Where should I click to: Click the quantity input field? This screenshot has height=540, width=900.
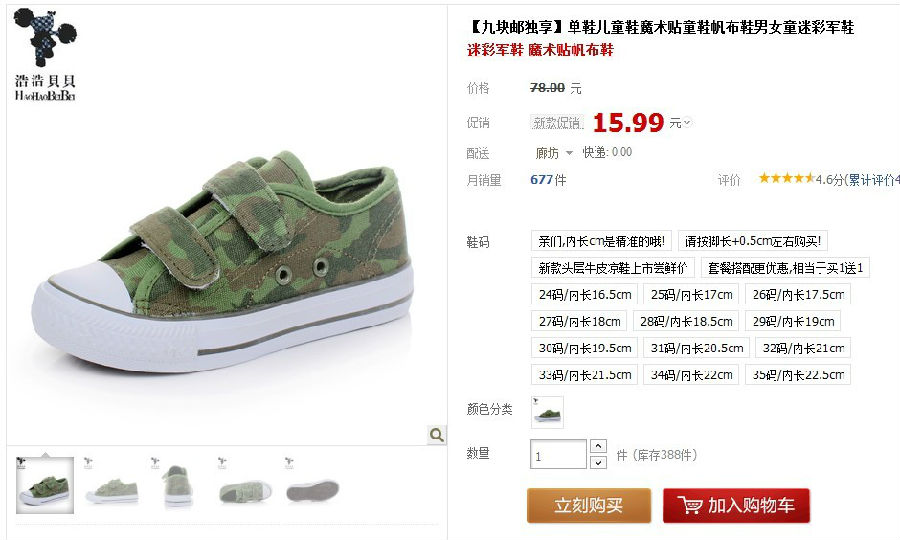click(x=558, y=454)
